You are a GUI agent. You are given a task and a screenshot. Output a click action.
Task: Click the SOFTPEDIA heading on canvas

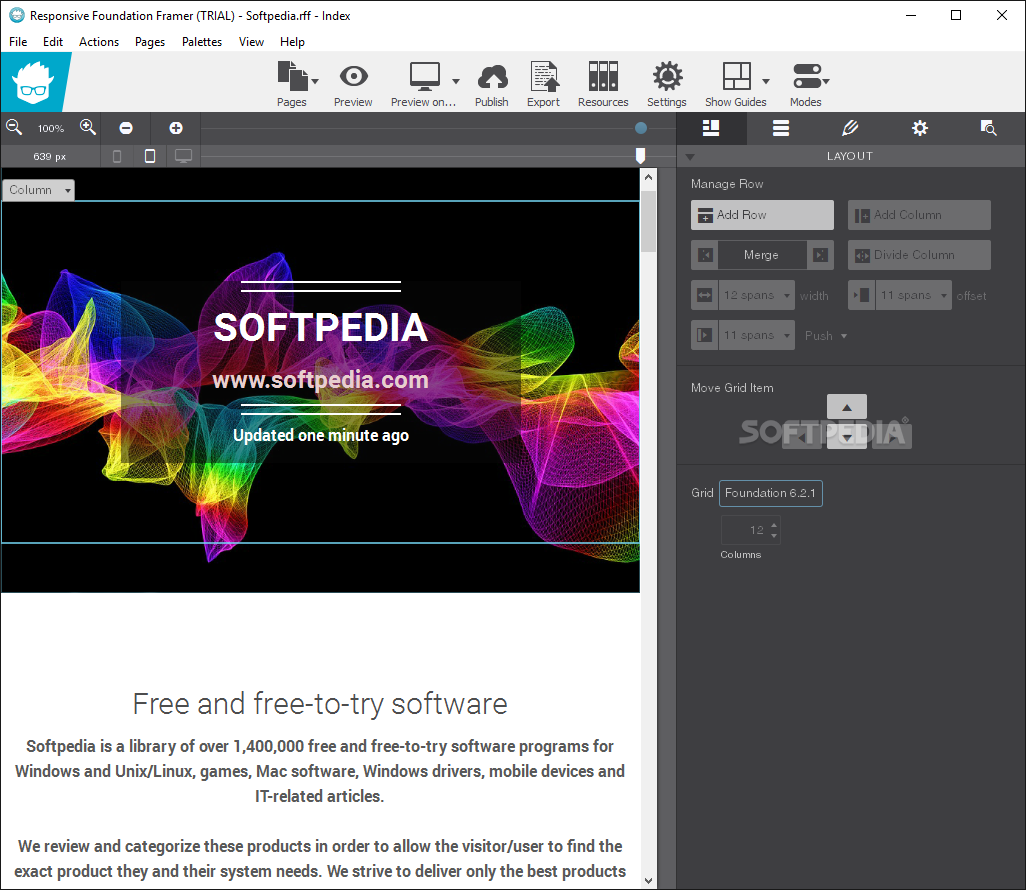coord(321,327)
